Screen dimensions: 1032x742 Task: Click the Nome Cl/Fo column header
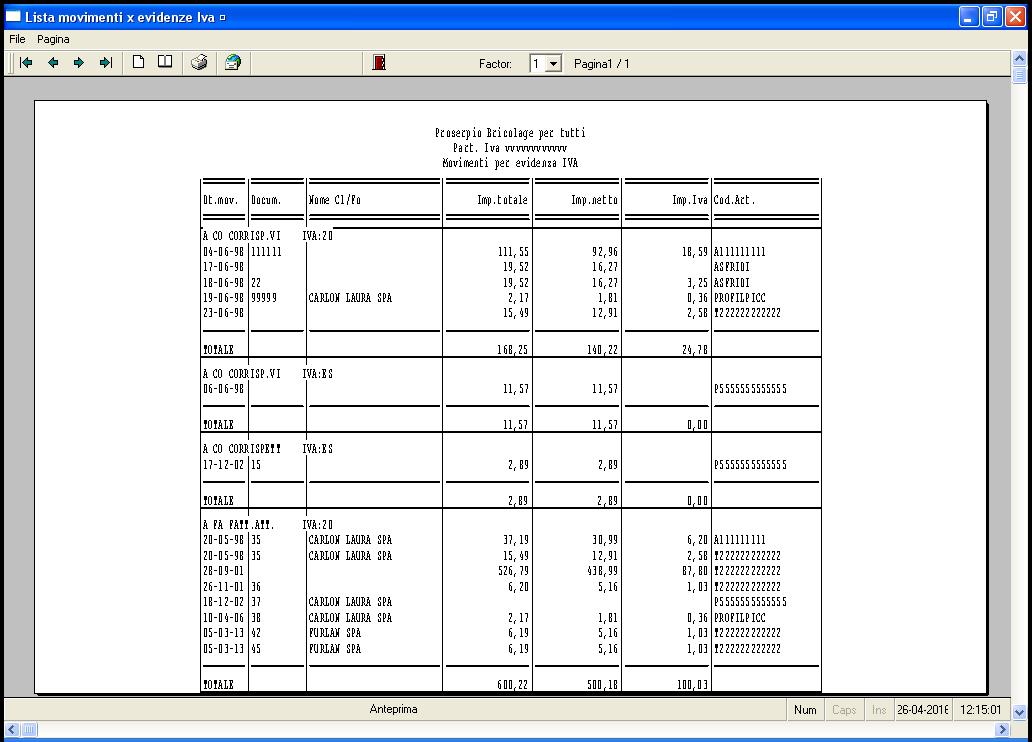[x=334, y=199]
